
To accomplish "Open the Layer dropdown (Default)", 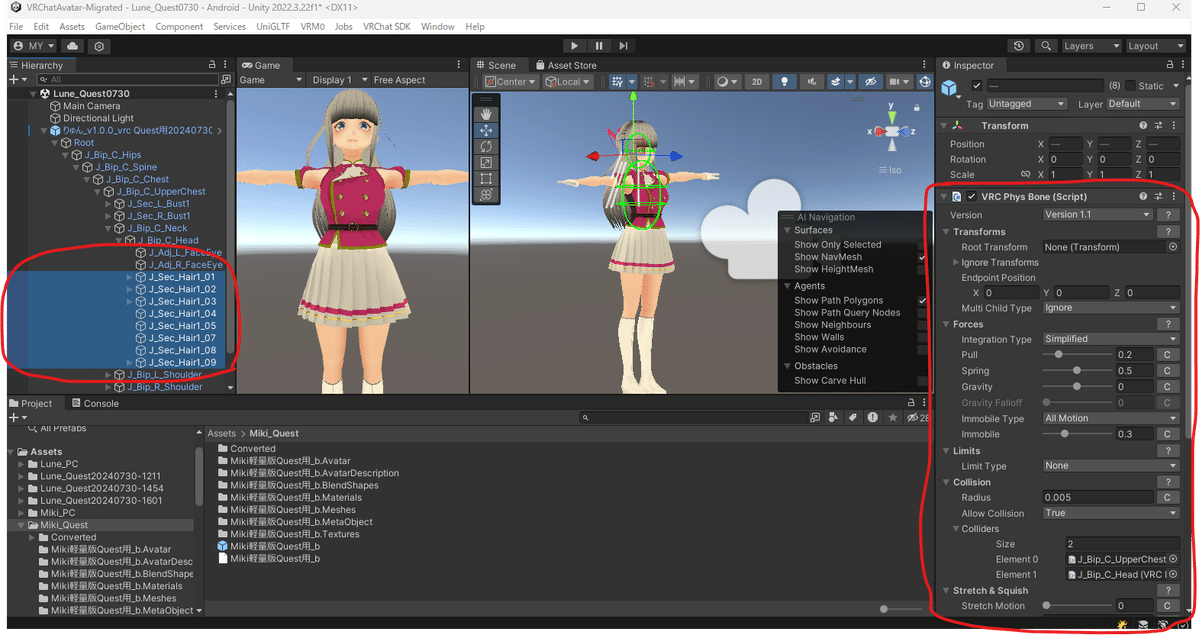I will click(1143, 104).
